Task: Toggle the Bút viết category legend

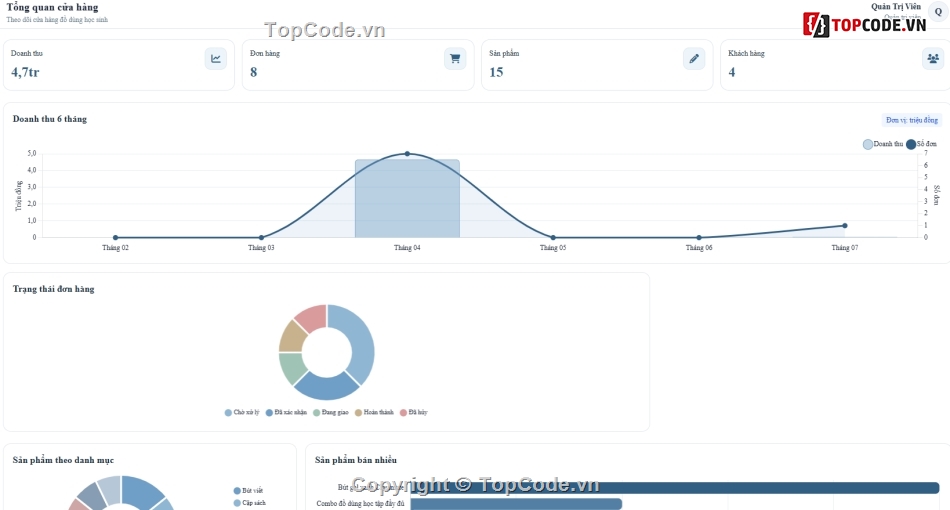Action: point(248,491)
